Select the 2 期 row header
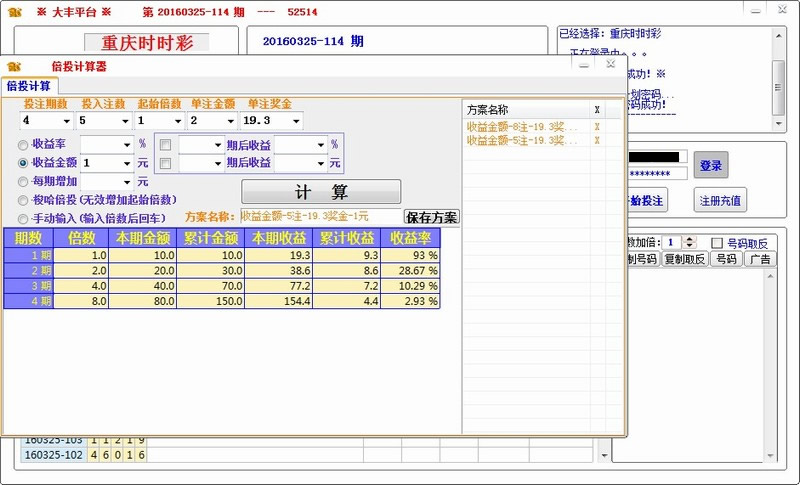 tap(29, 270)
